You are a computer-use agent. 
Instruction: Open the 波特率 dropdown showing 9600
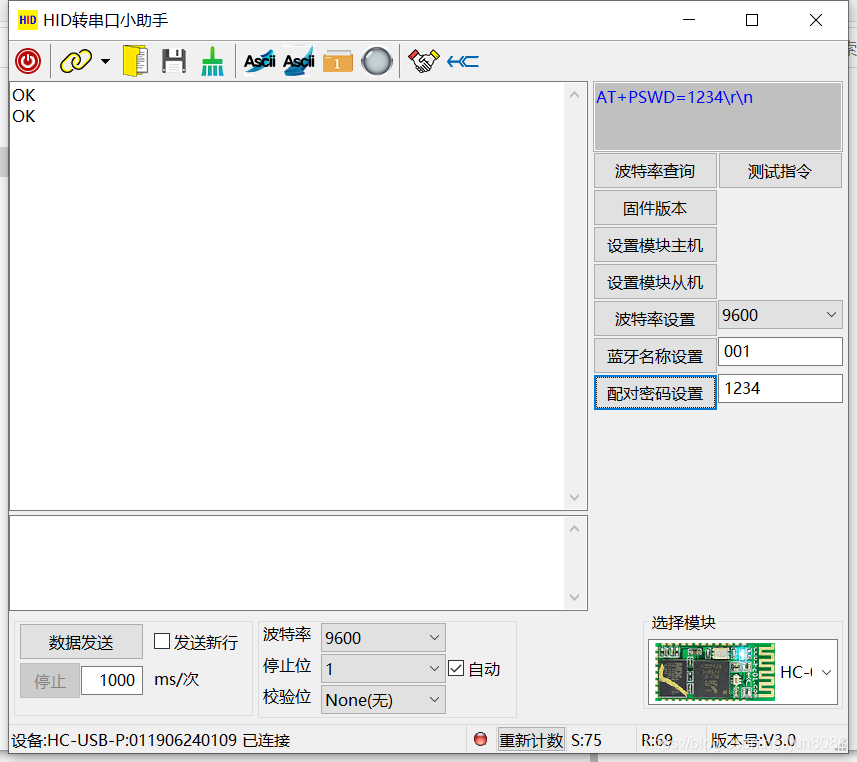pos(383,637)
